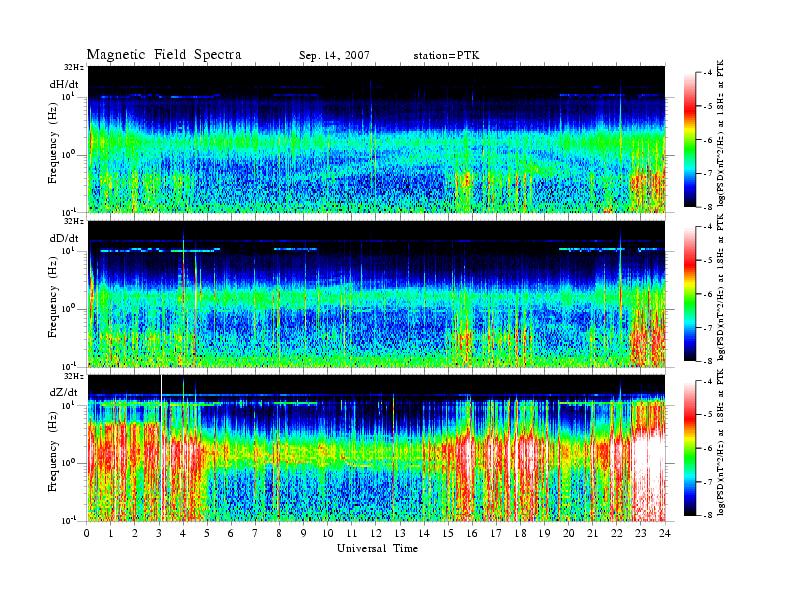Click hour "13" on the time axis

400,533
